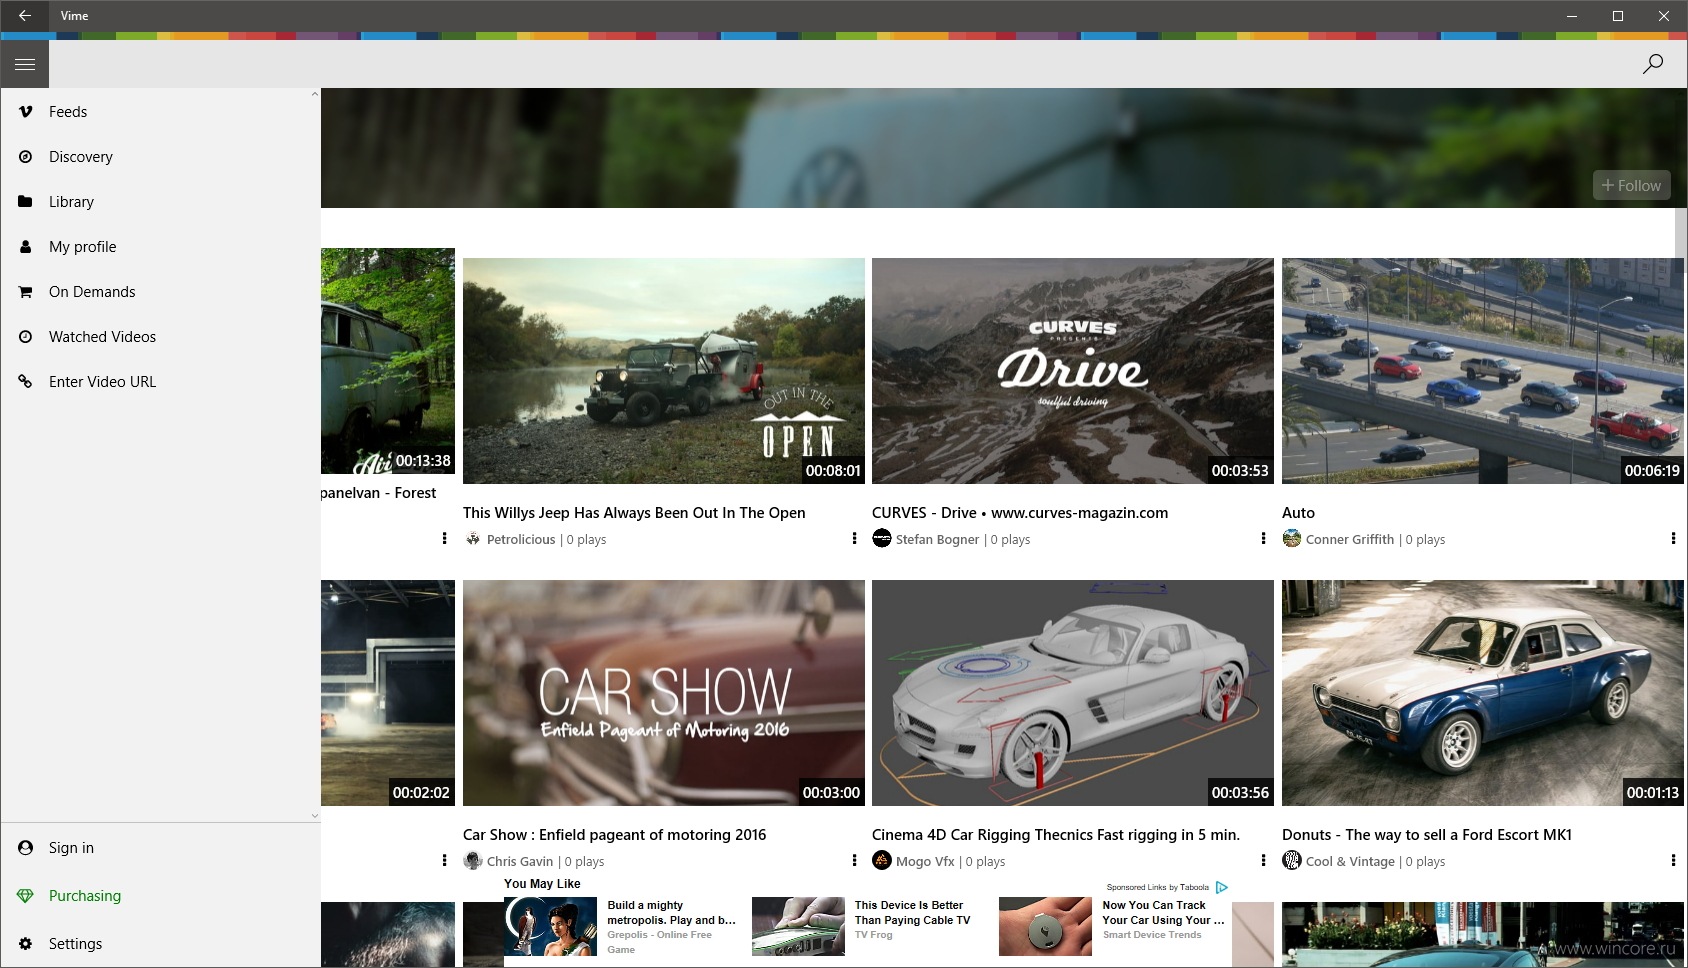Open options menu for panelvan Forest video

coord(444,539)
